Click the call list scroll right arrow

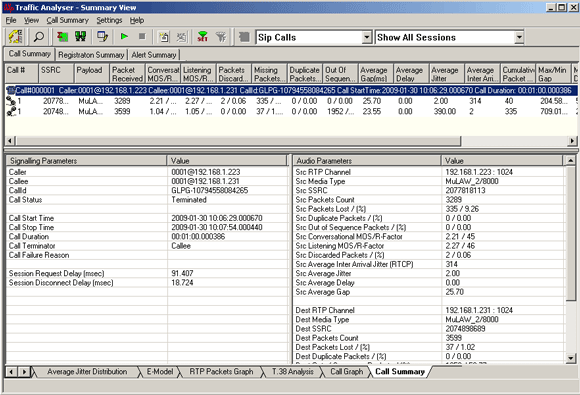(x=573, y=141)
